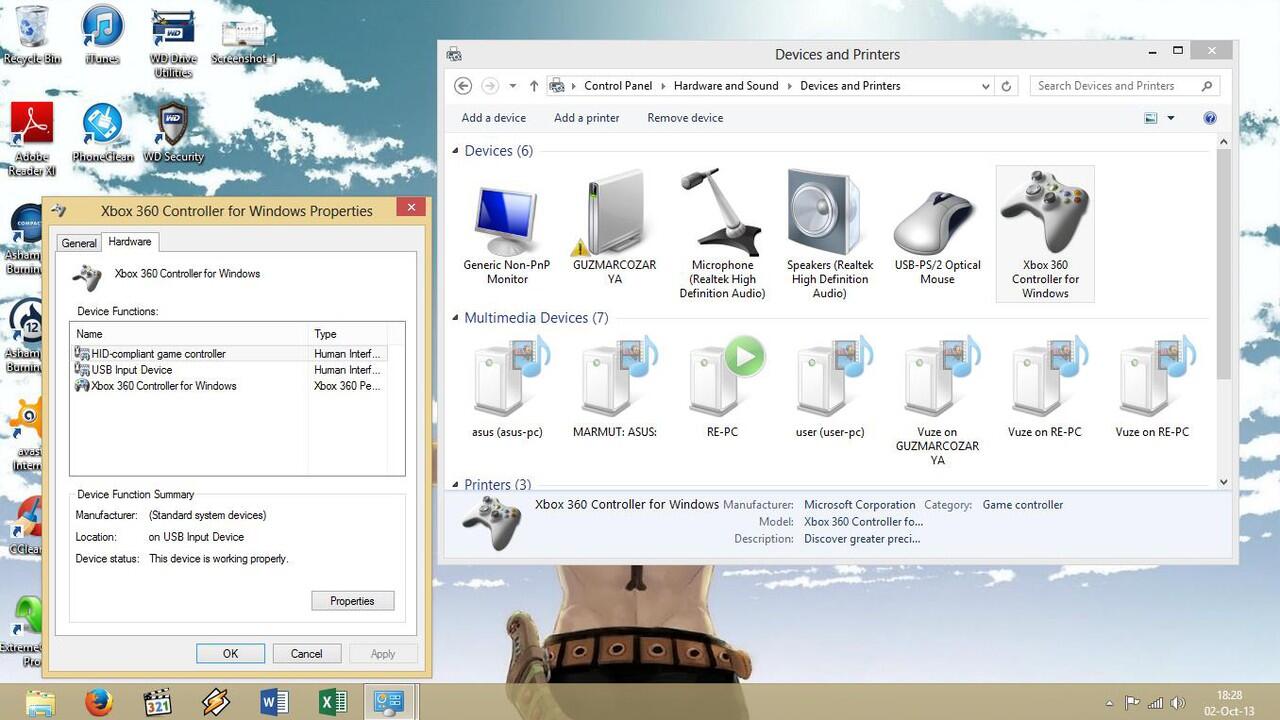Open the iTunes desktop shortcut
The height and width of the screenshot is (720, 1280).
(102, 35)
